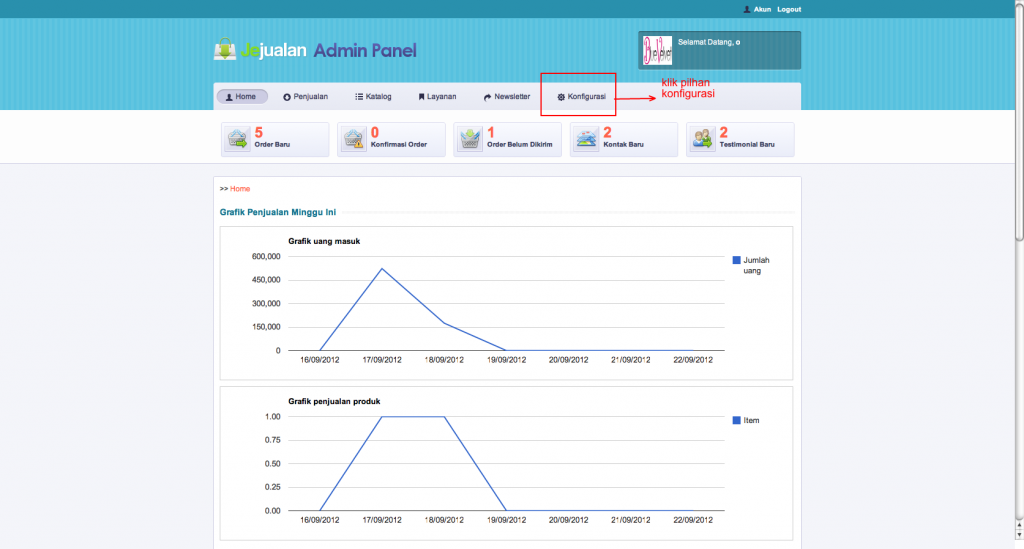Open the Konfigurasi settings menu

[x=581, y=97]
